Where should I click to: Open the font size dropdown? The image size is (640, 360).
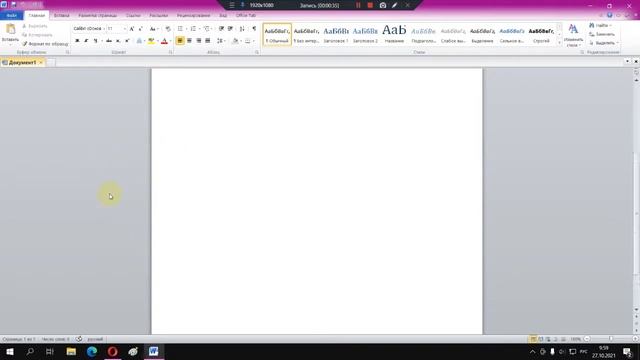pos(124,29)
